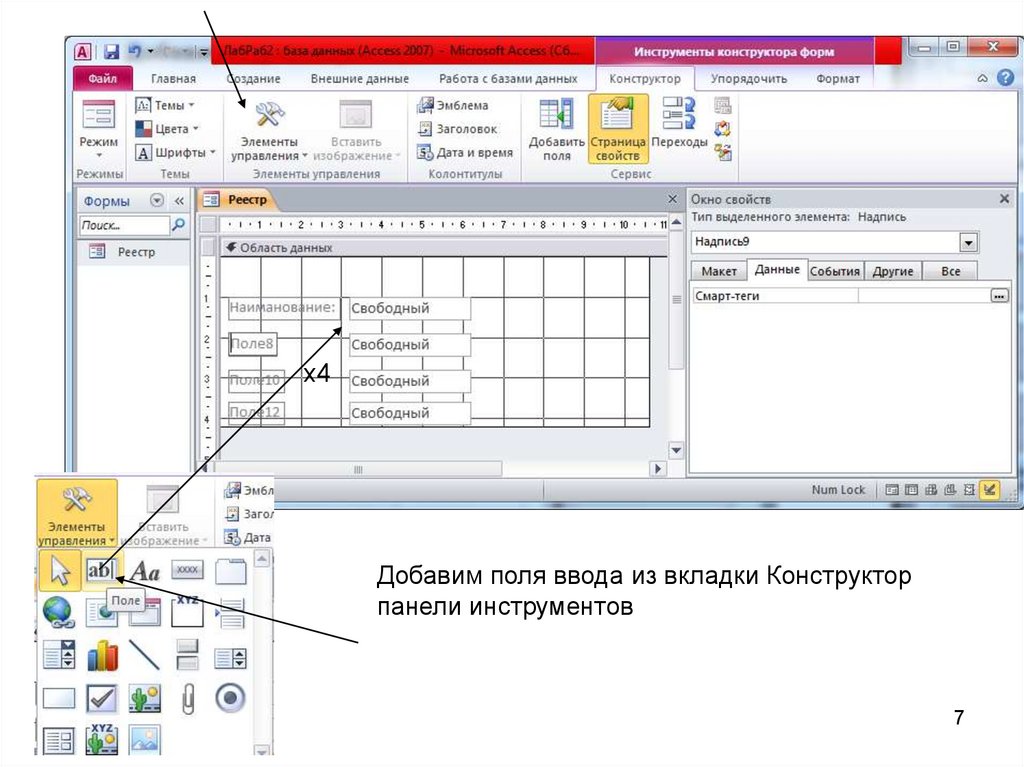The height and width of the screenshot is (767, 1024).
Task: Select the Наименование: label on the form
Action: click(283, 308)
